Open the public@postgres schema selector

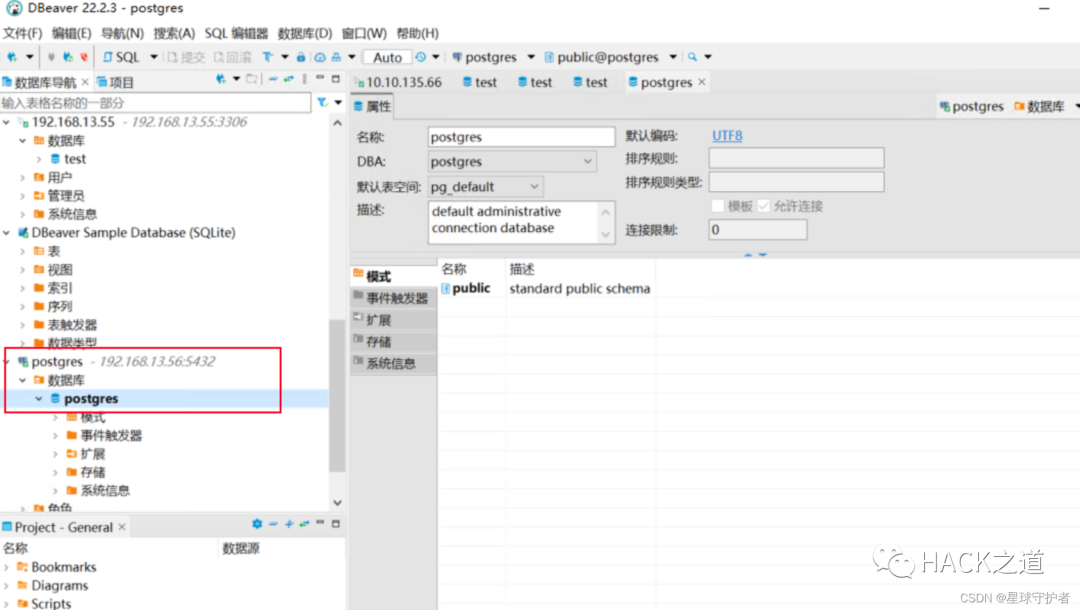[610, 57]
